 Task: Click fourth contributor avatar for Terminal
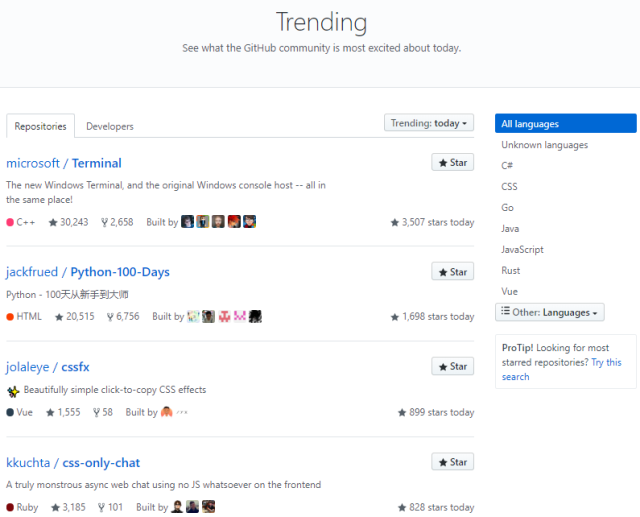coord(234,222)
